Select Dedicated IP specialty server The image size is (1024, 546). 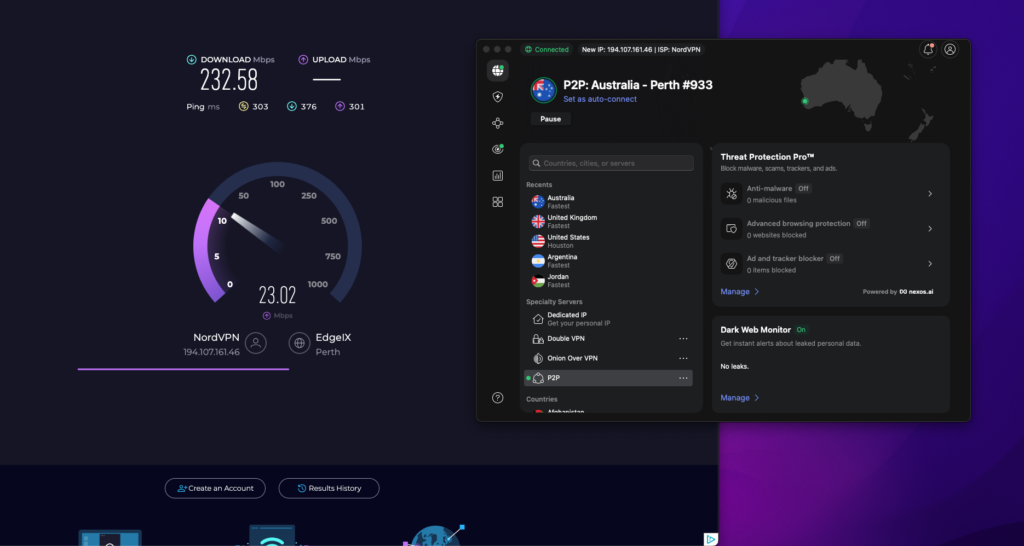(x=611, y=319)
